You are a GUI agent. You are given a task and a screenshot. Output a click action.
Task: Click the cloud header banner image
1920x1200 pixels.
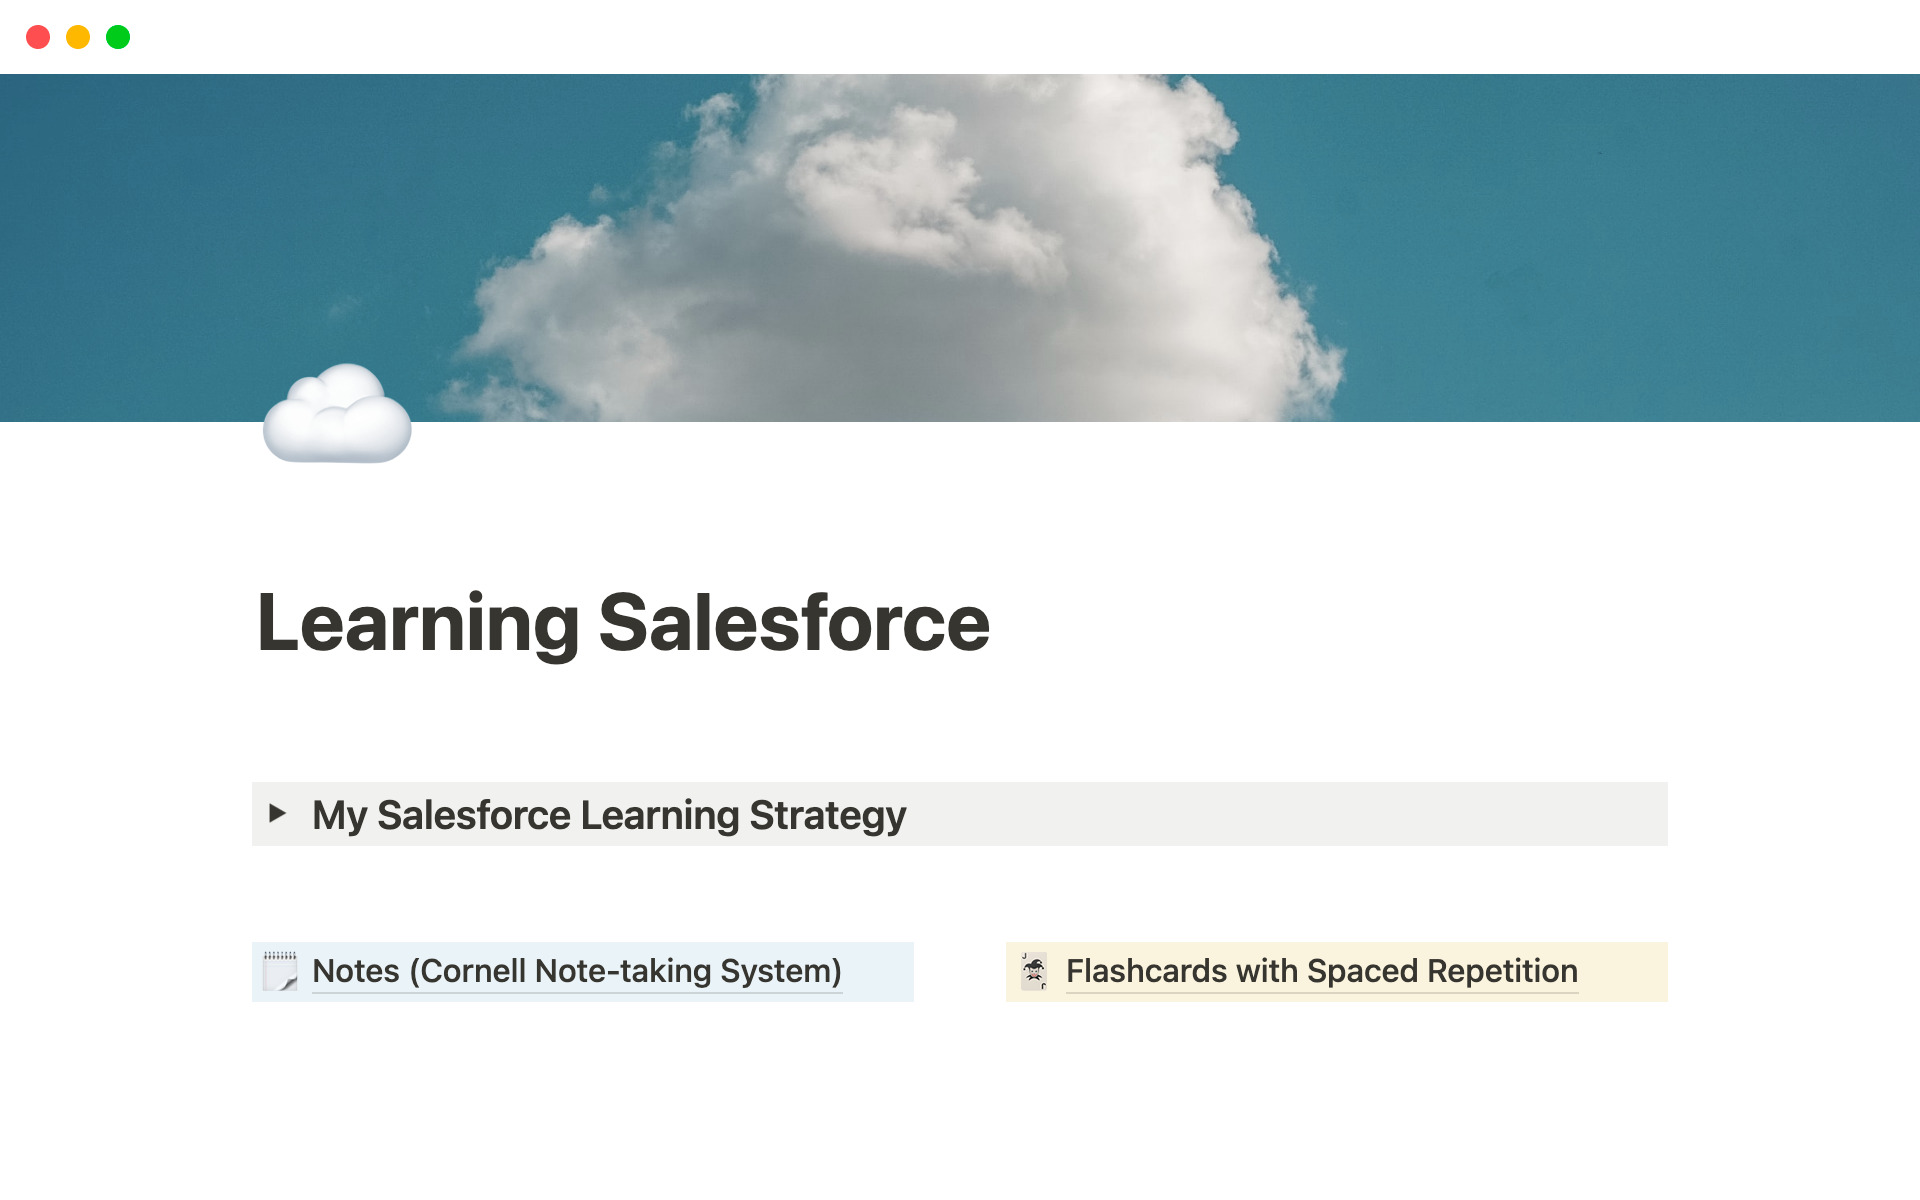(x=959, y=247)
